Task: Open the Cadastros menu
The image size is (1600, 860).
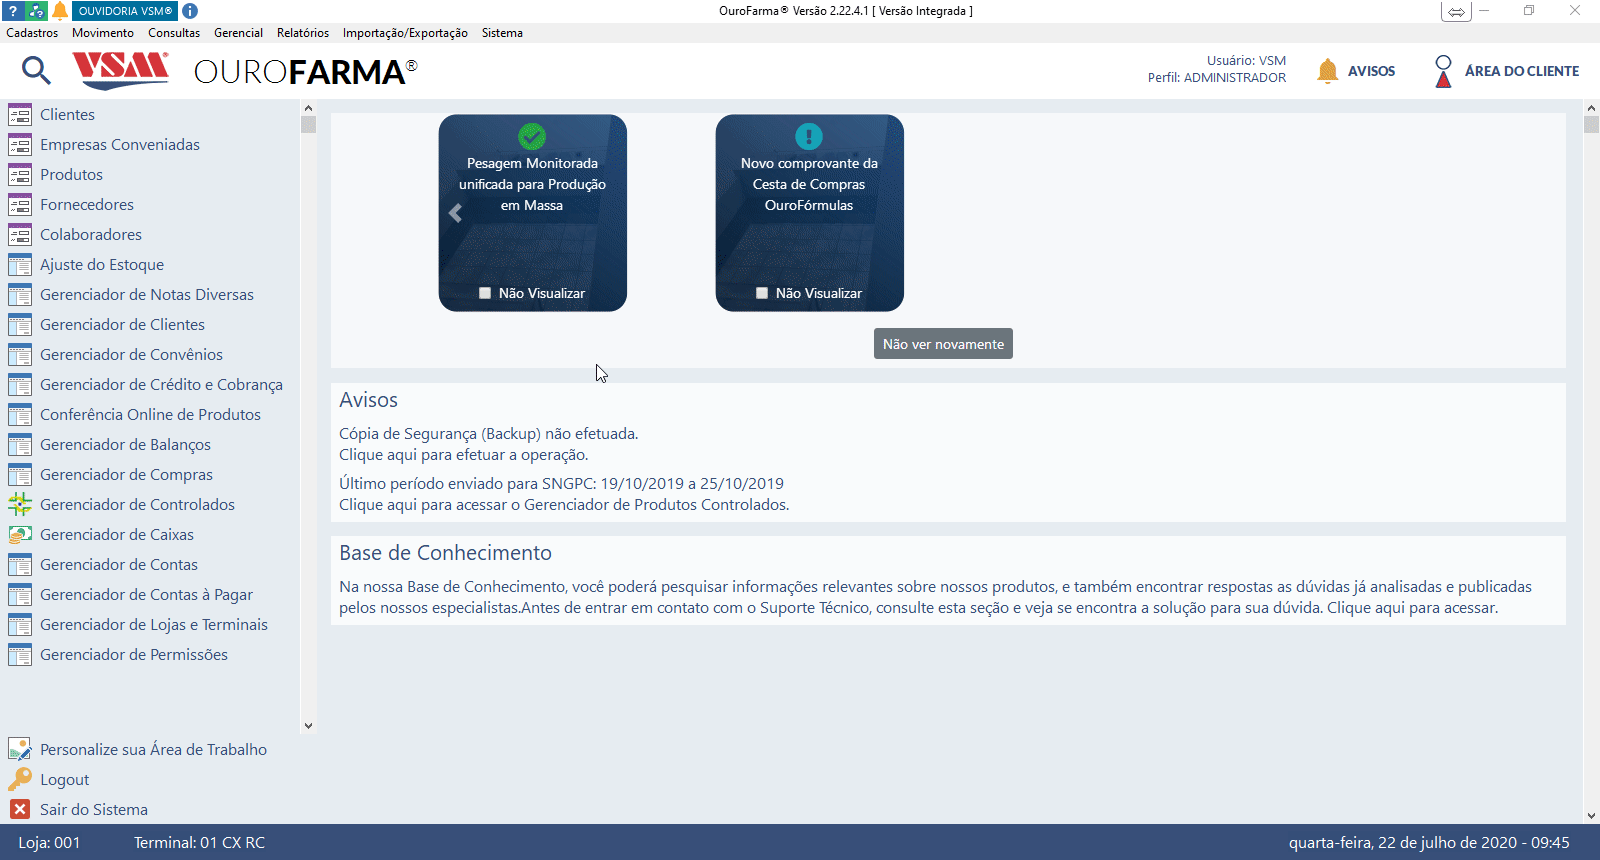Action: 32,33
